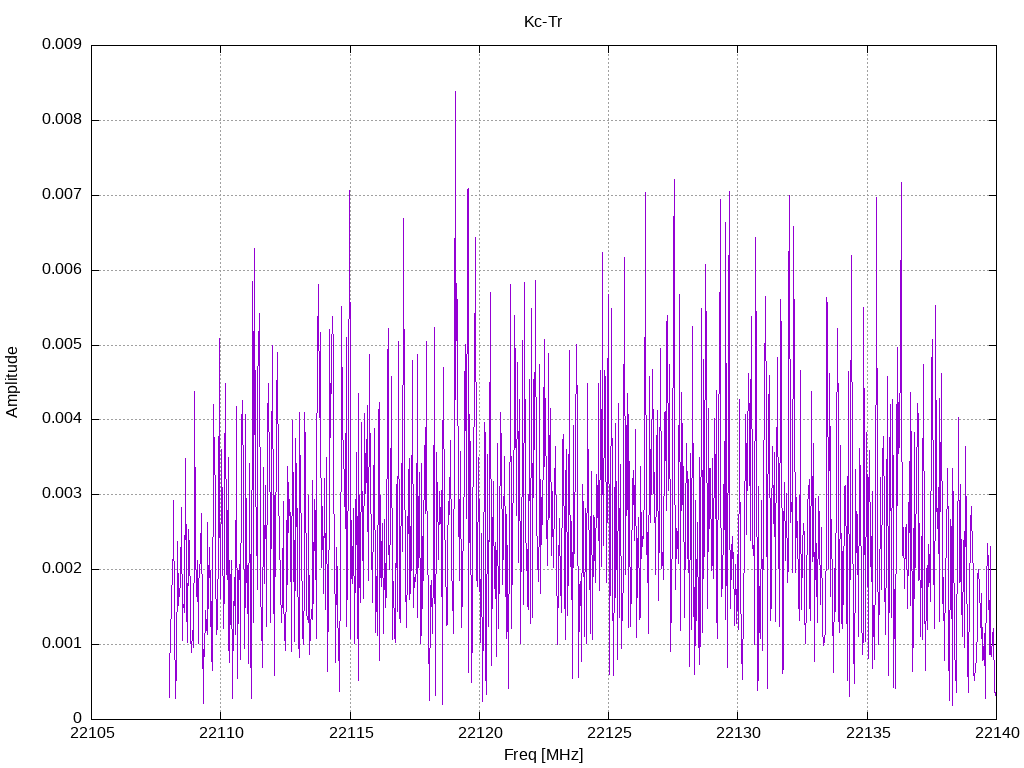This screenshot has width=1024, height=768.
Task: Click the Amplitude y-axis label
Action: (12, 382)
